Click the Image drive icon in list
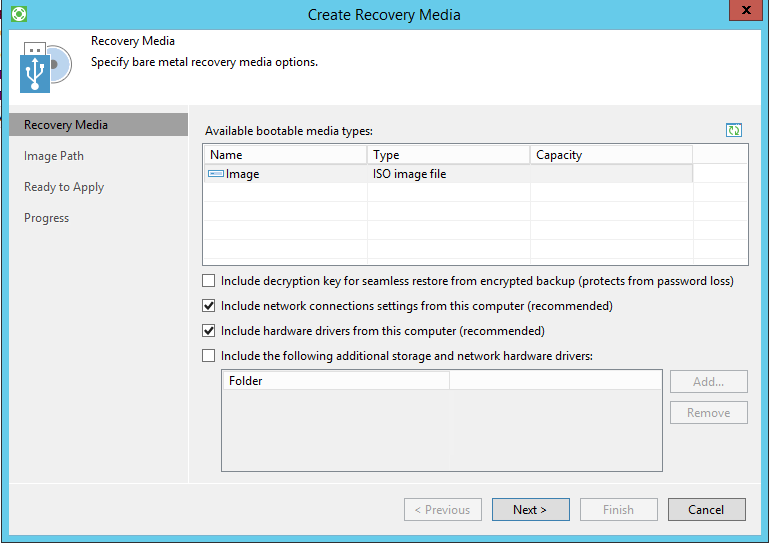 pyautogui.click(x=216, y=174)
